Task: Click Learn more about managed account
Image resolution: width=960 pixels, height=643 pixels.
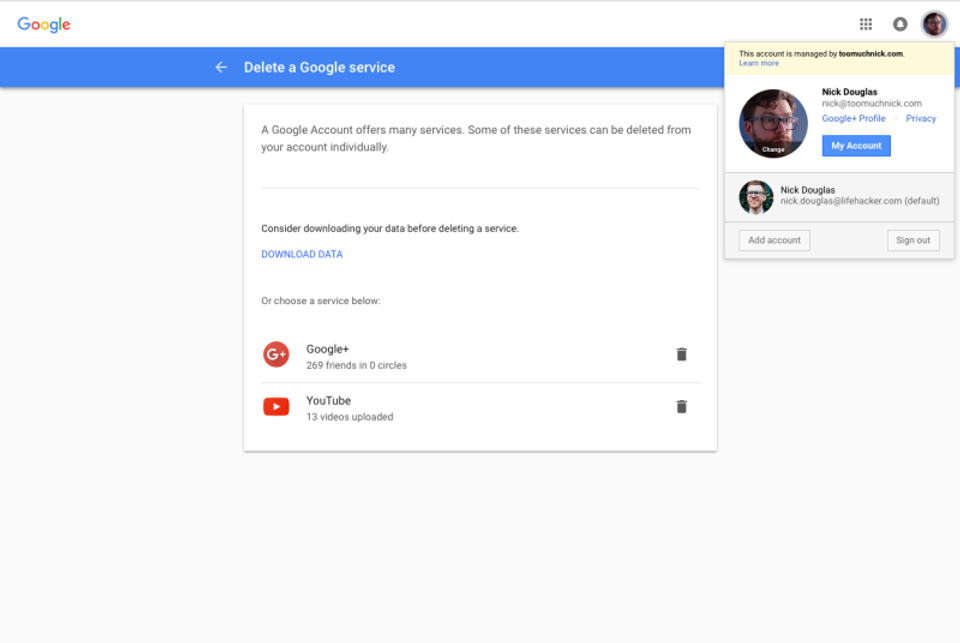Action: coord(759,63)
